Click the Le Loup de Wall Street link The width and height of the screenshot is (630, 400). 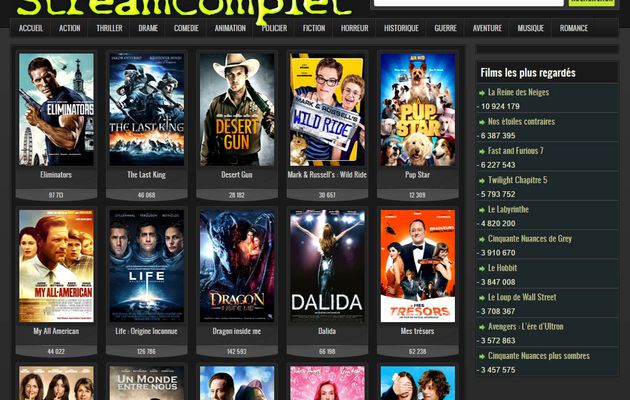click(522, 297)
